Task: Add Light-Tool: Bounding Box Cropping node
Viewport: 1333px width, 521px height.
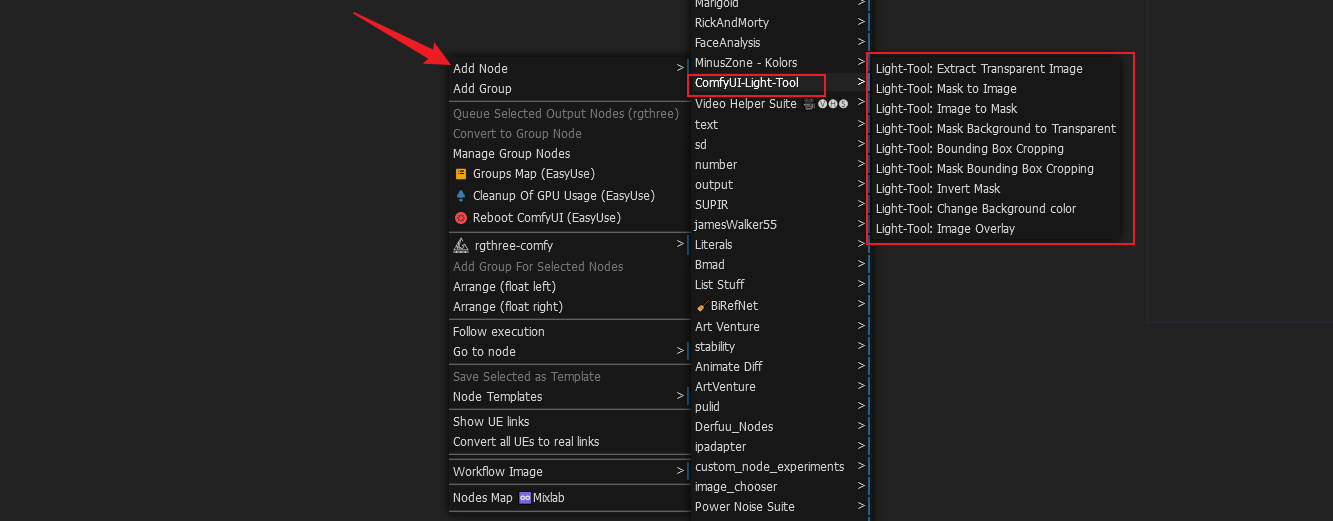Action: 997,149
